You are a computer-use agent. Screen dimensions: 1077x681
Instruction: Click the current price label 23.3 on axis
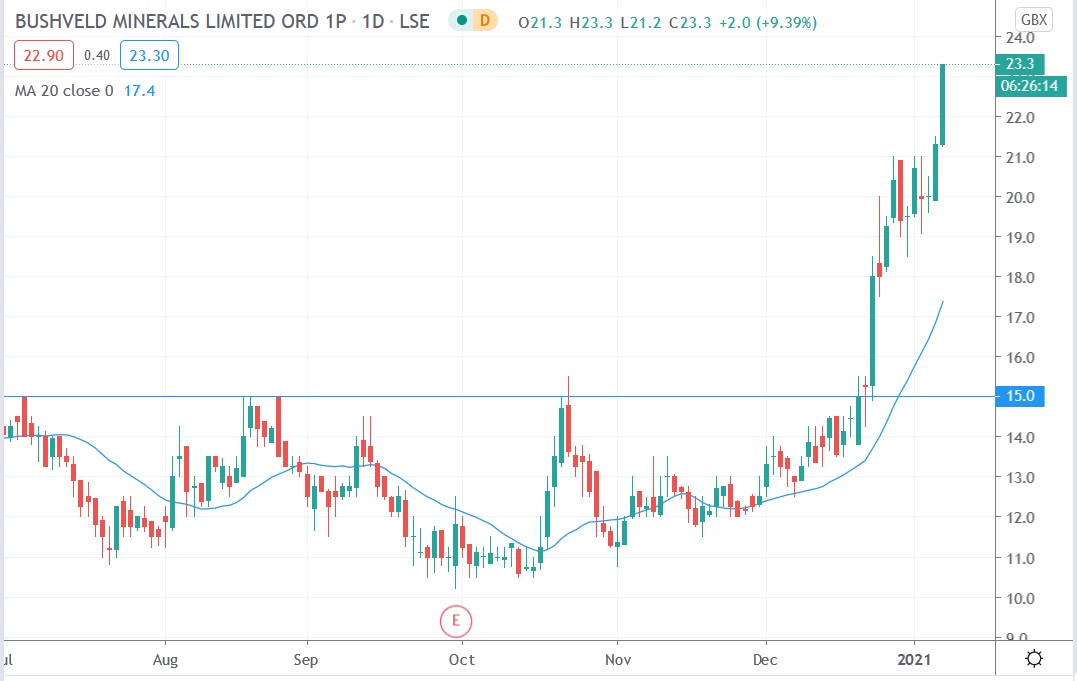click(x=1019, y=64)
